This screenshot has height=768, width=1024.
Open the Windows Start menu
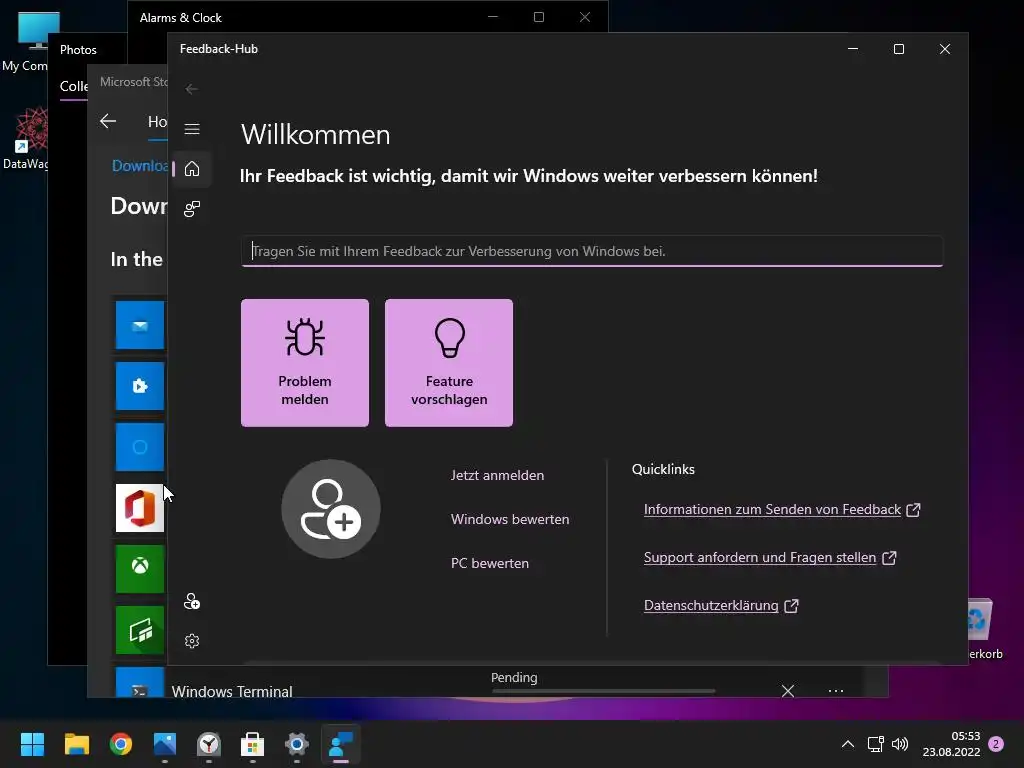tap(32, 744)
